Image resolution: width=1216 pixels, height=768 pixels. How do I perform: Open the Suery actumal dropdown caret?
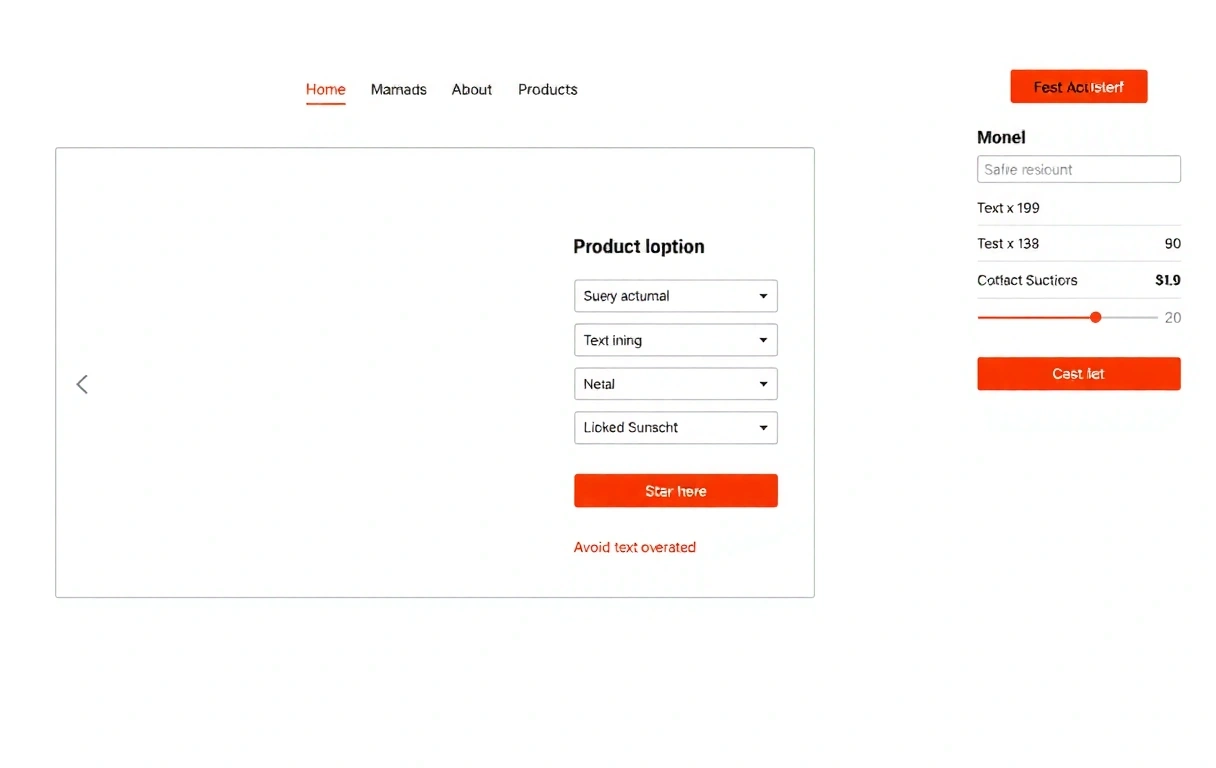763,296
